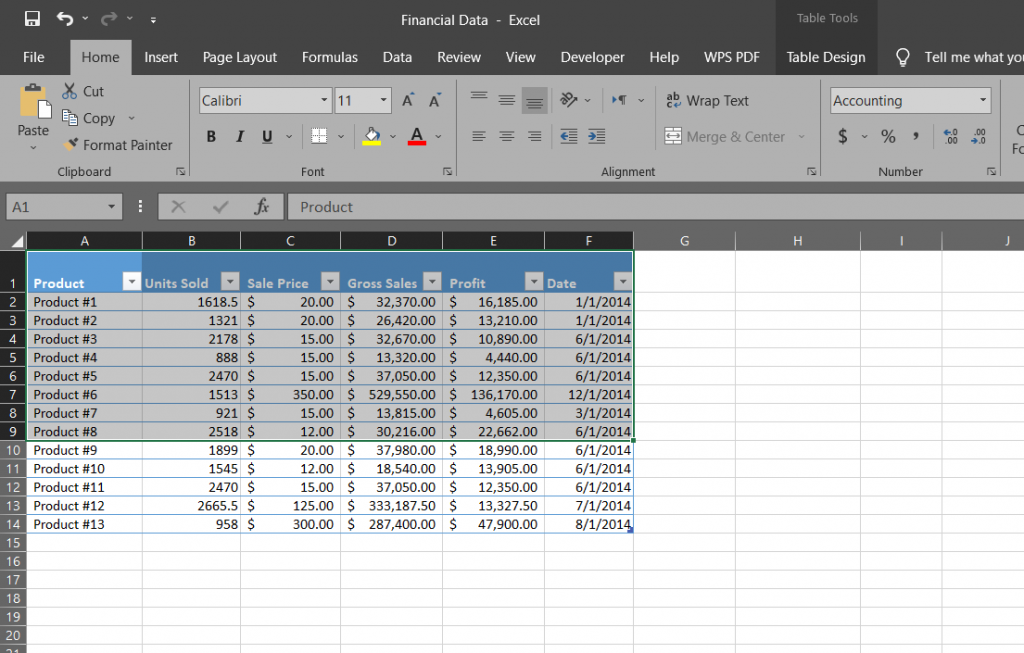
Task: Toggle Italic formatting
Action: (x=240, y=137)
